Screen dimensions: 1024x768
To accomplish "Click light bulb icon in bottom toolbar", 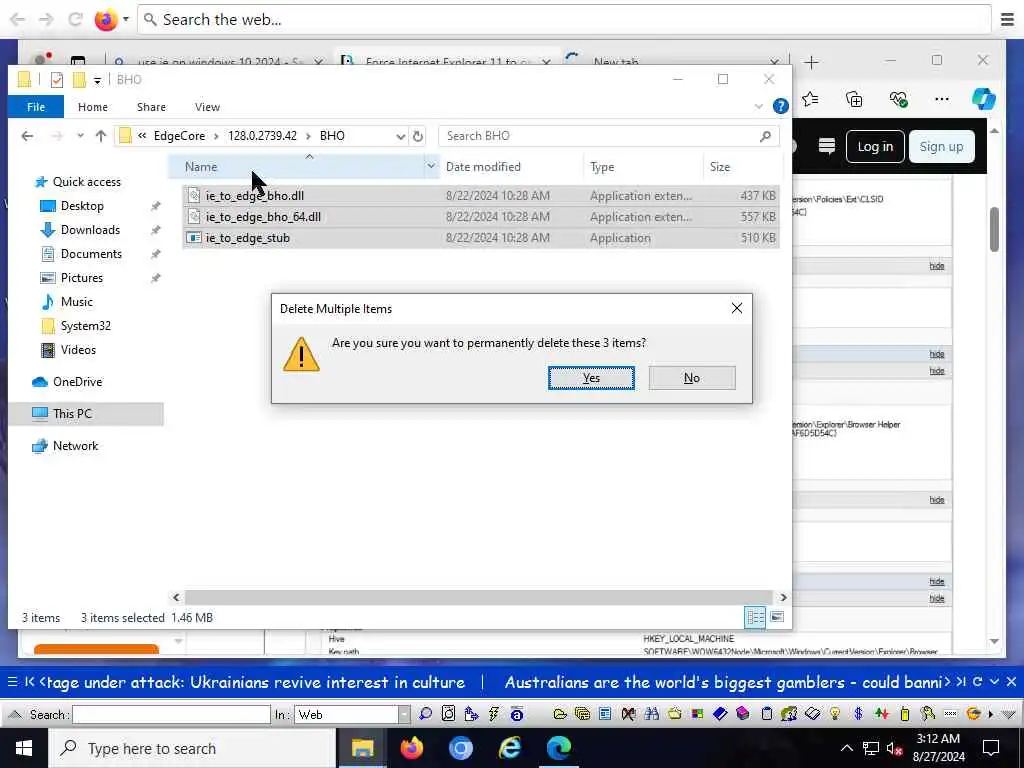I will pos(835,714).
